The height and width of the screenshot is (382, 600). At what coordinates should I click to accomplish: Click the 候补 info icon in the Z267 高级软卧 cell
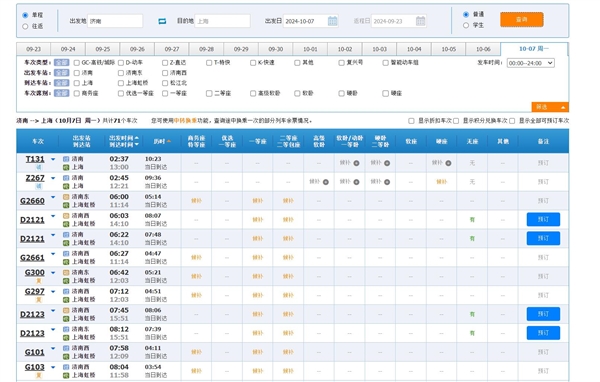[326, 182]
